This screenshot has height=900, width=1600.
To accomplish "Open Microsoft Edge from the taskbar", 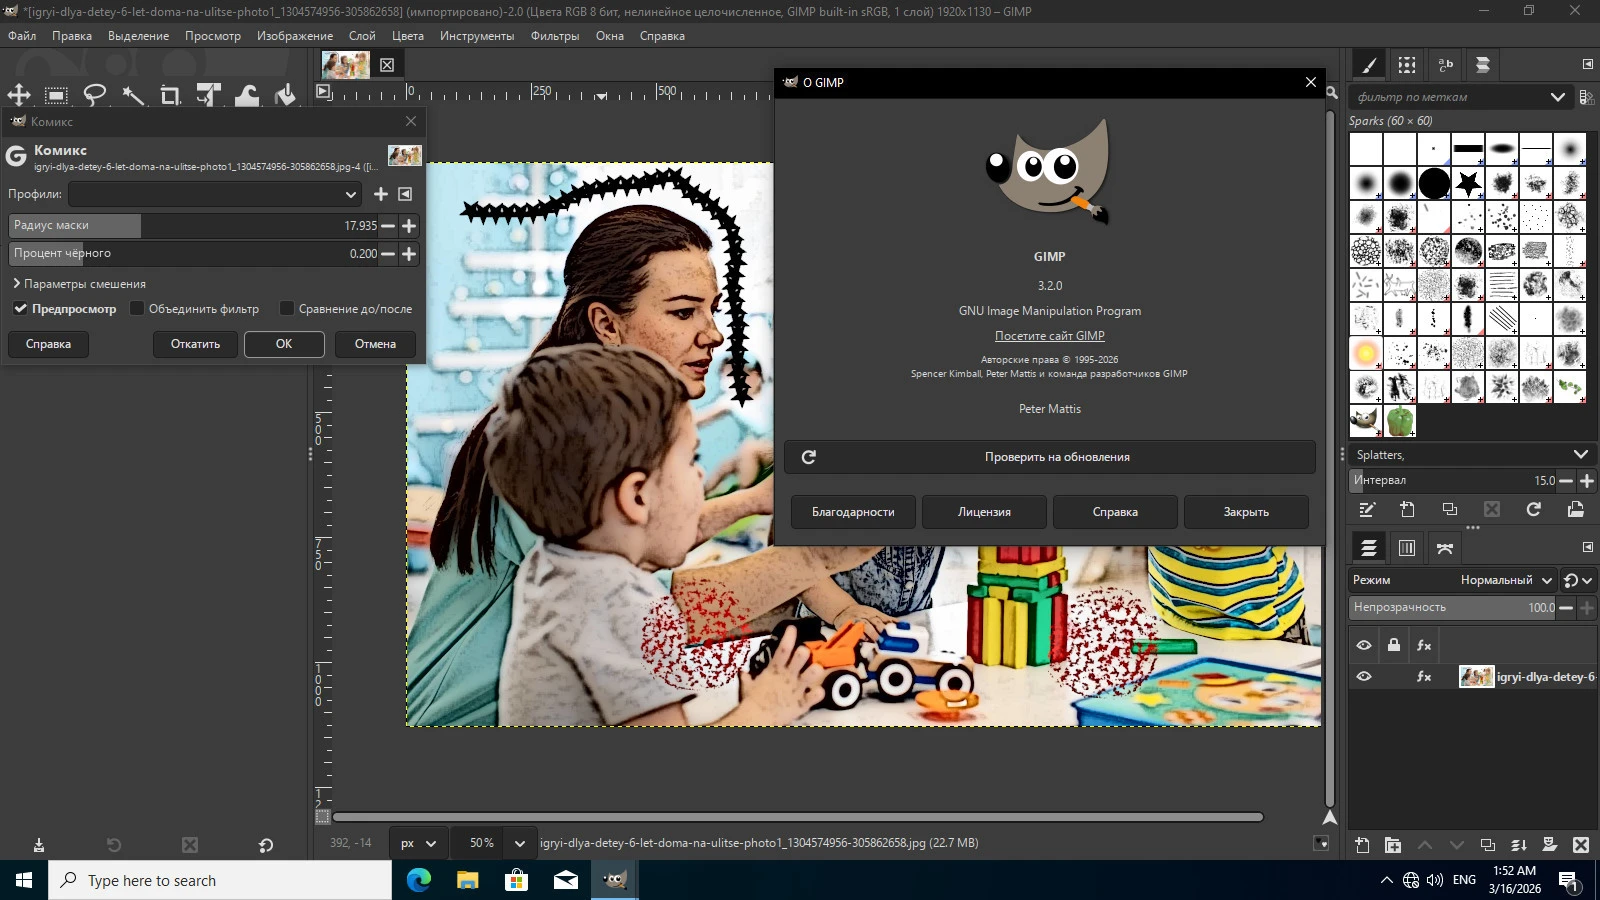I will click(x=419, y=880).
